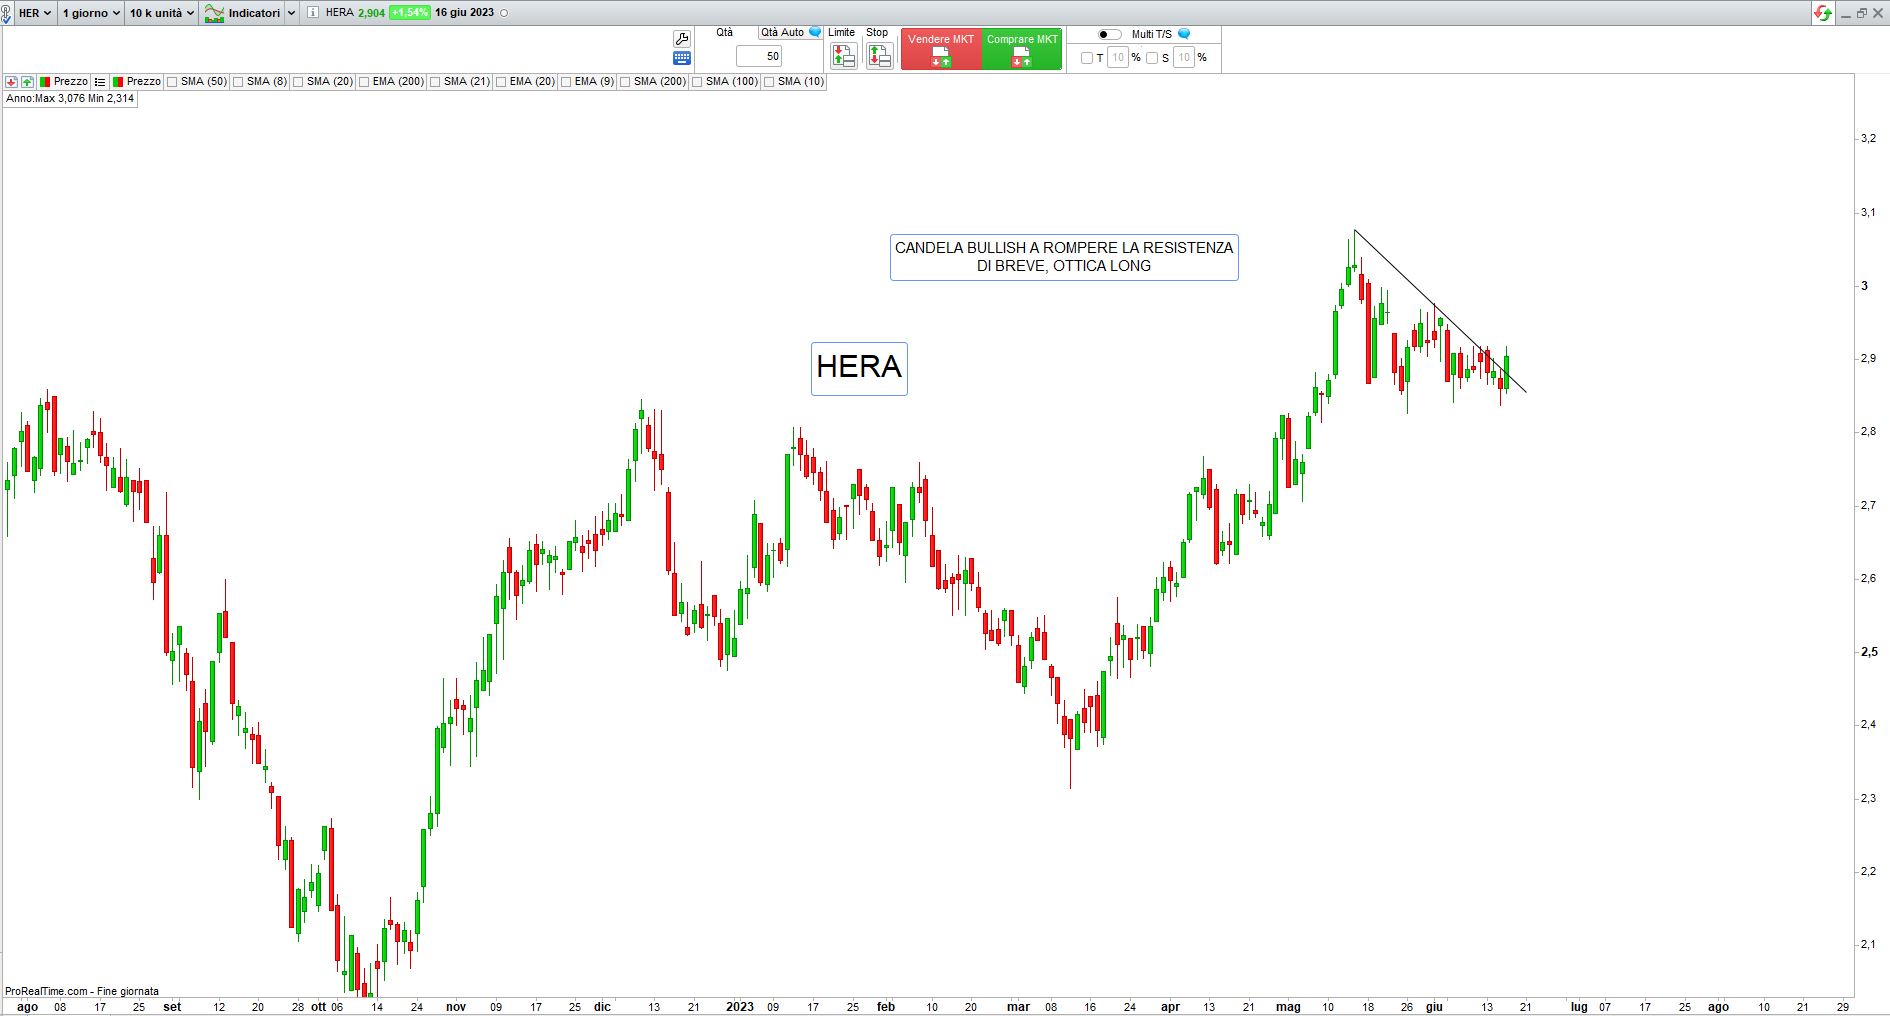
Task: Click the red-green trading arrows icon
Action: [x=1823, y=13]
